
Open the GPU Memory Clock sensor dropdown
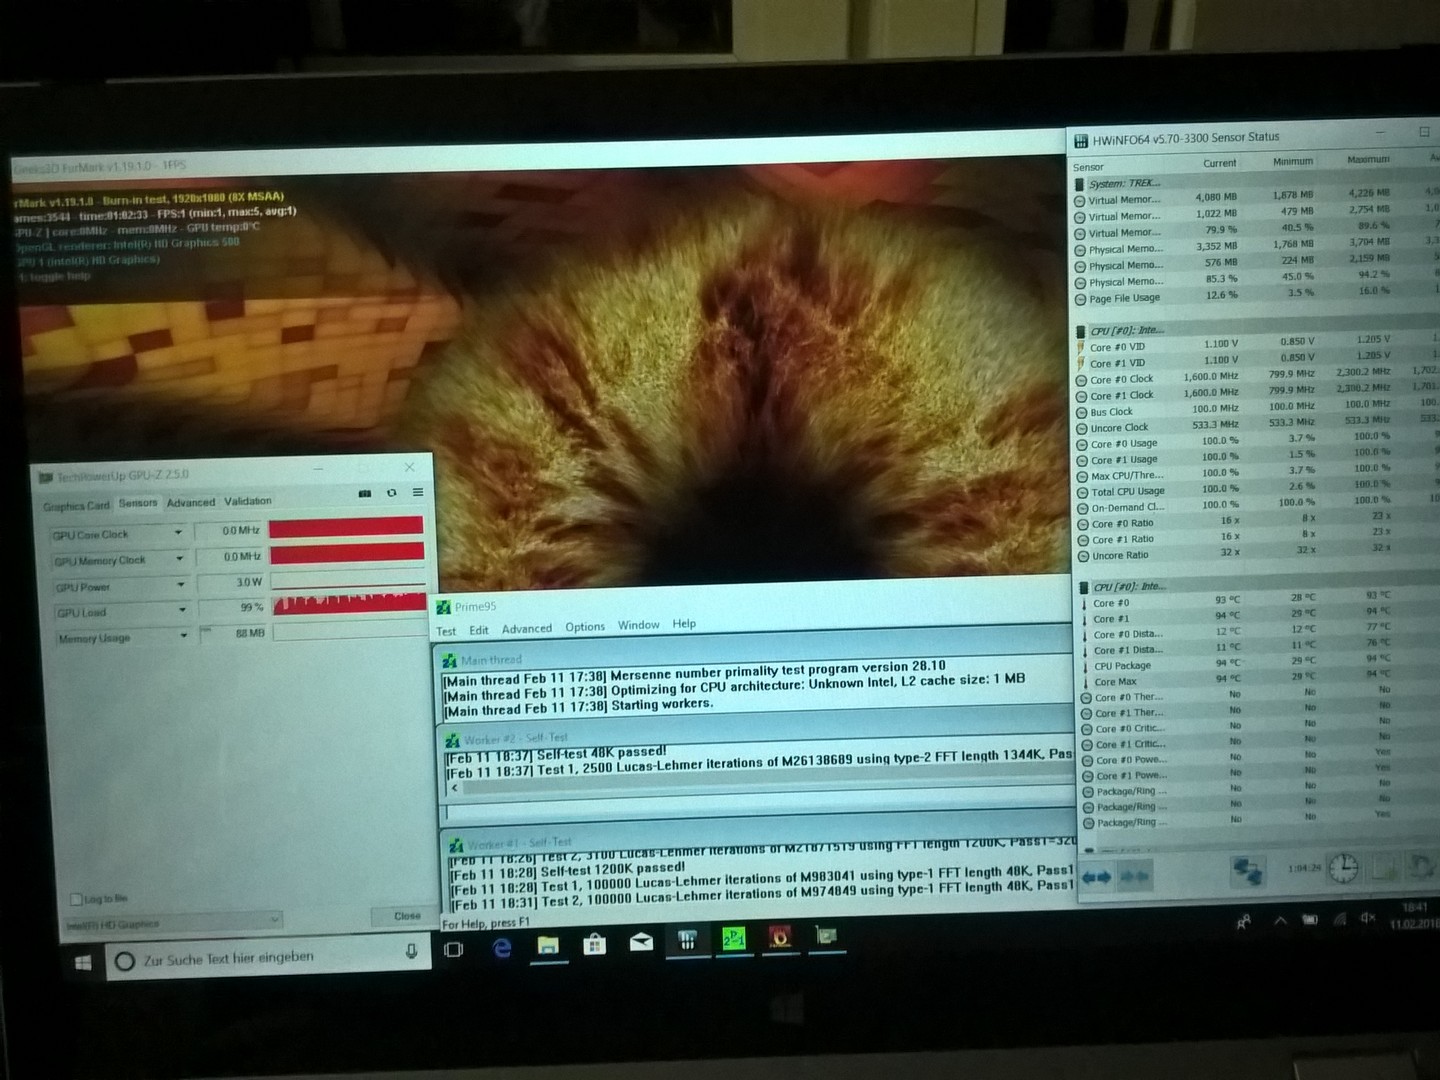coord(180,559)
